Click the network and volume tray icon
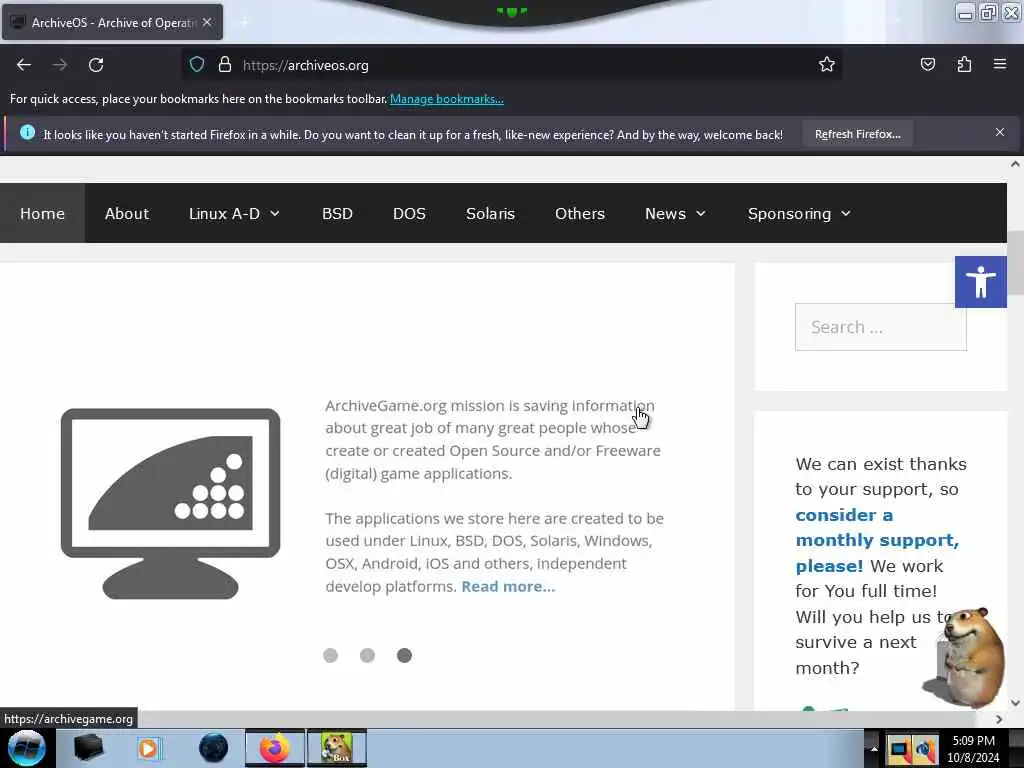The height and width of the screenshot is (768, 1024). tap(925, 750)
